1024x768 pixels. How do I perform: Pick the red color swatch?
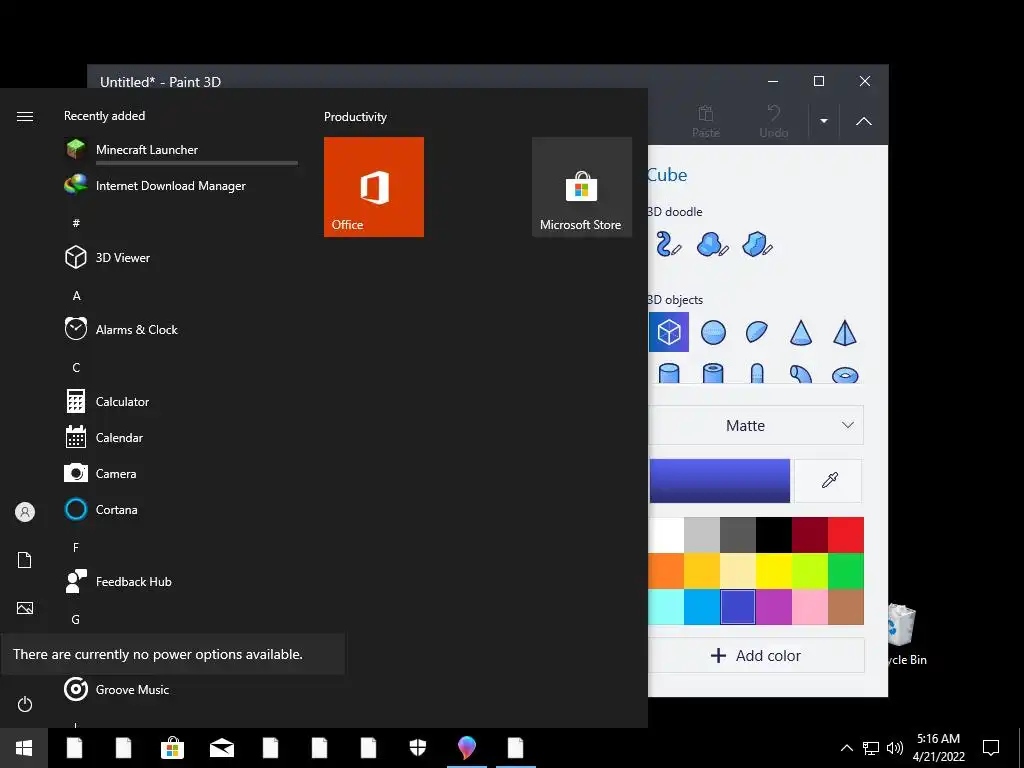pyautogui.click(x=846, y=535)
